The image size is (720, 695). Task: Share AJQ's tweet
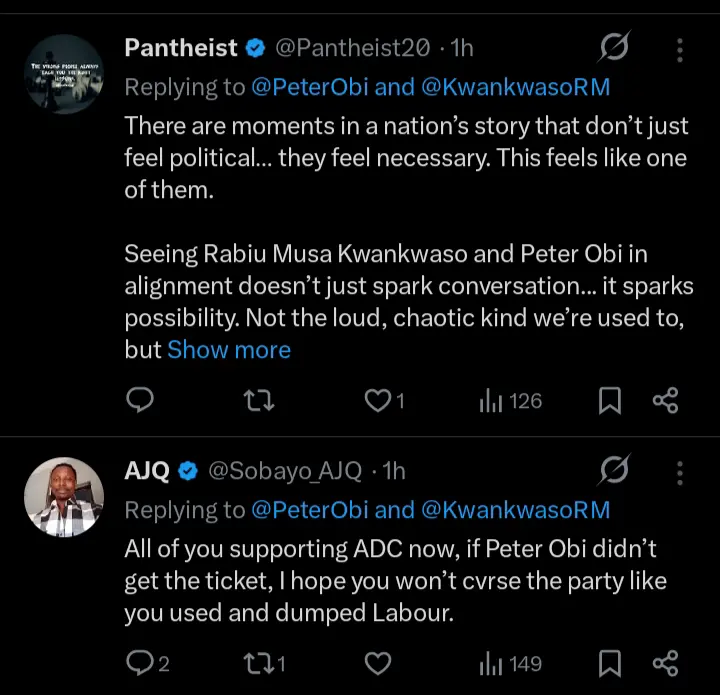(665, 663)
